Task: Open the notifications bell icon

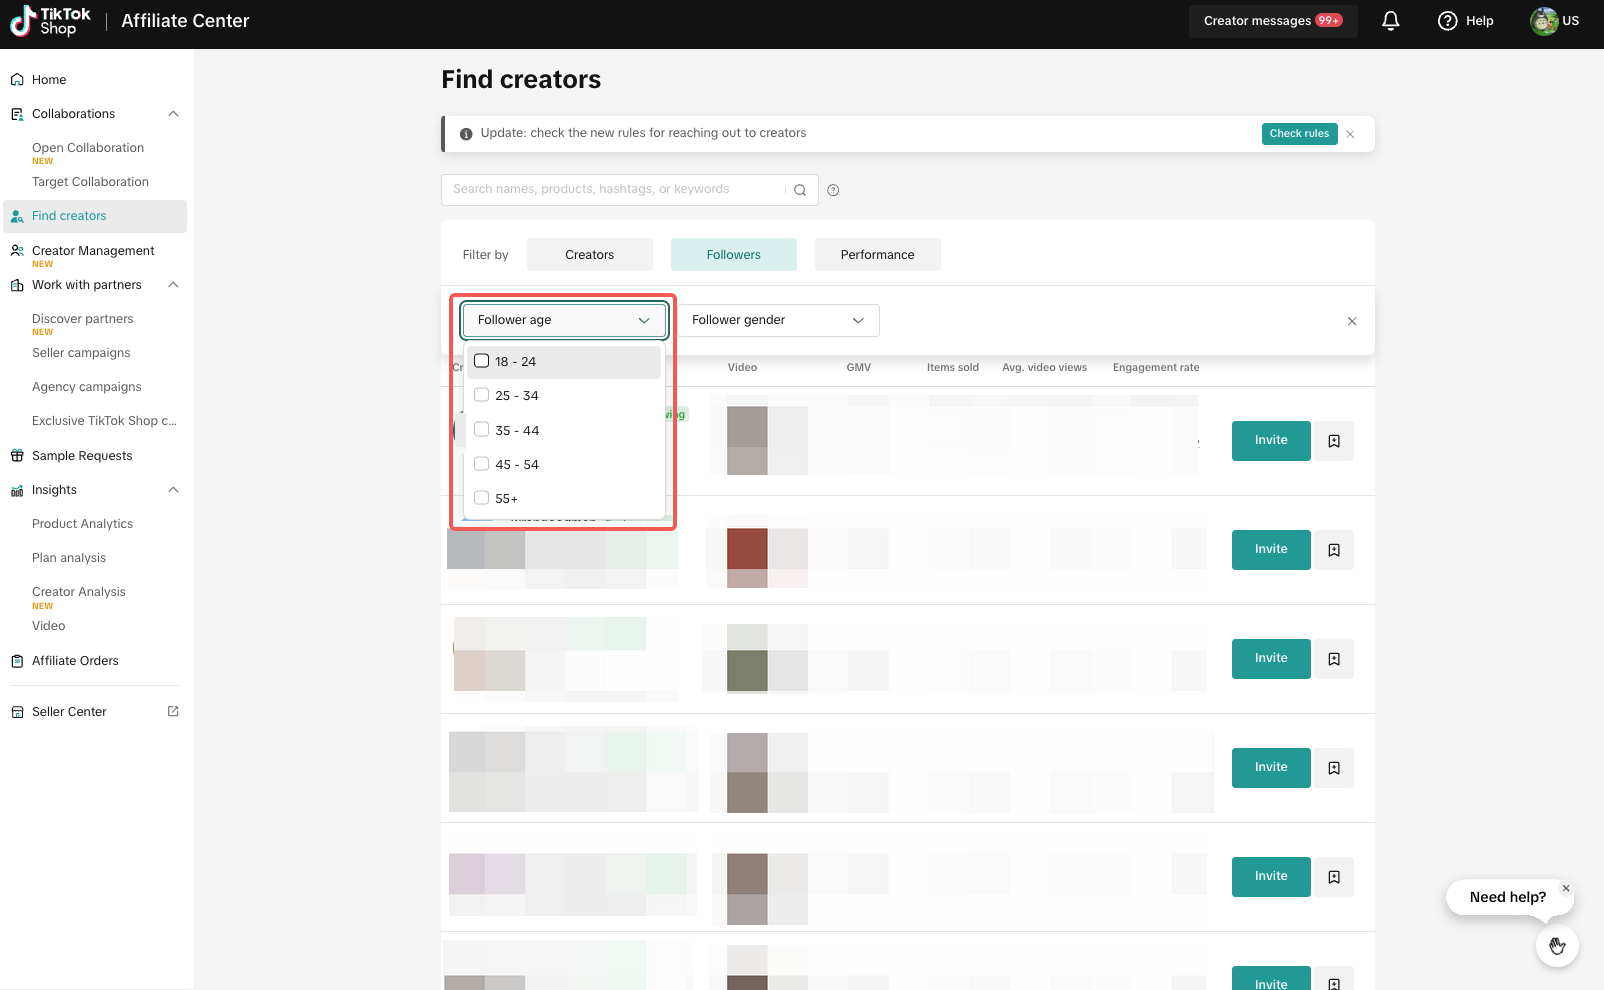Action: click(x=1390, y=21)
